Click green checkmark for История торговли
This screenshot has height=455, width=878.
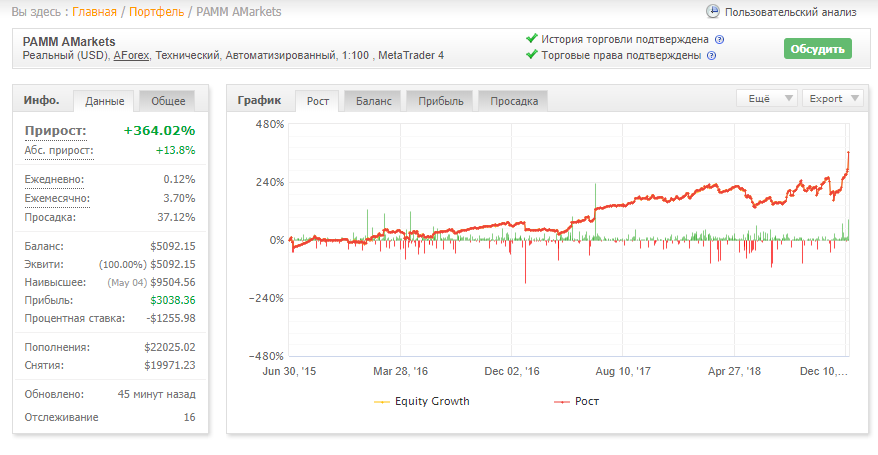point(531,39)
